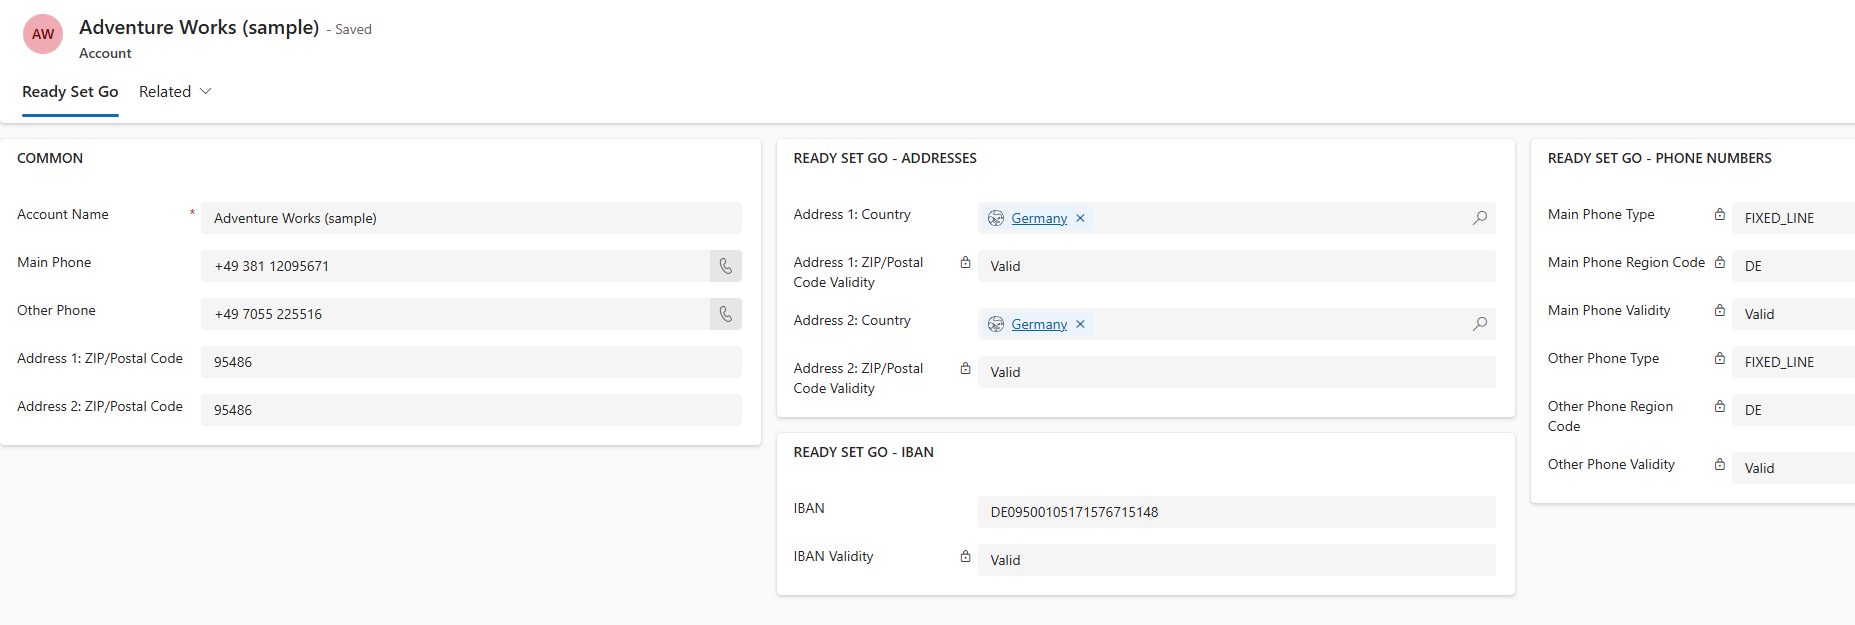
Task: Click lock icon beside Address 1 ZIP validity
Action: (965, 263)
